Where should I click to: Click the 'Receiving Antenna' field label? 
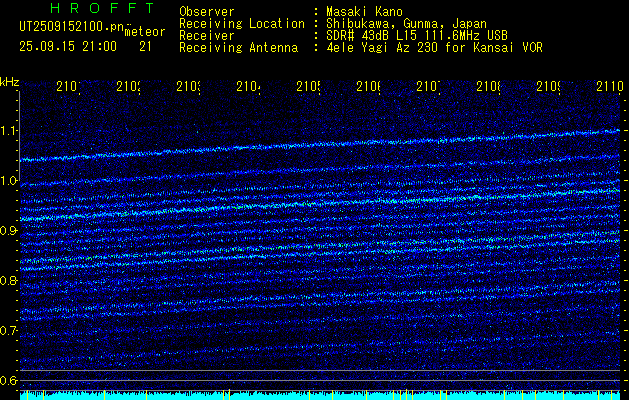coord(239,48)
